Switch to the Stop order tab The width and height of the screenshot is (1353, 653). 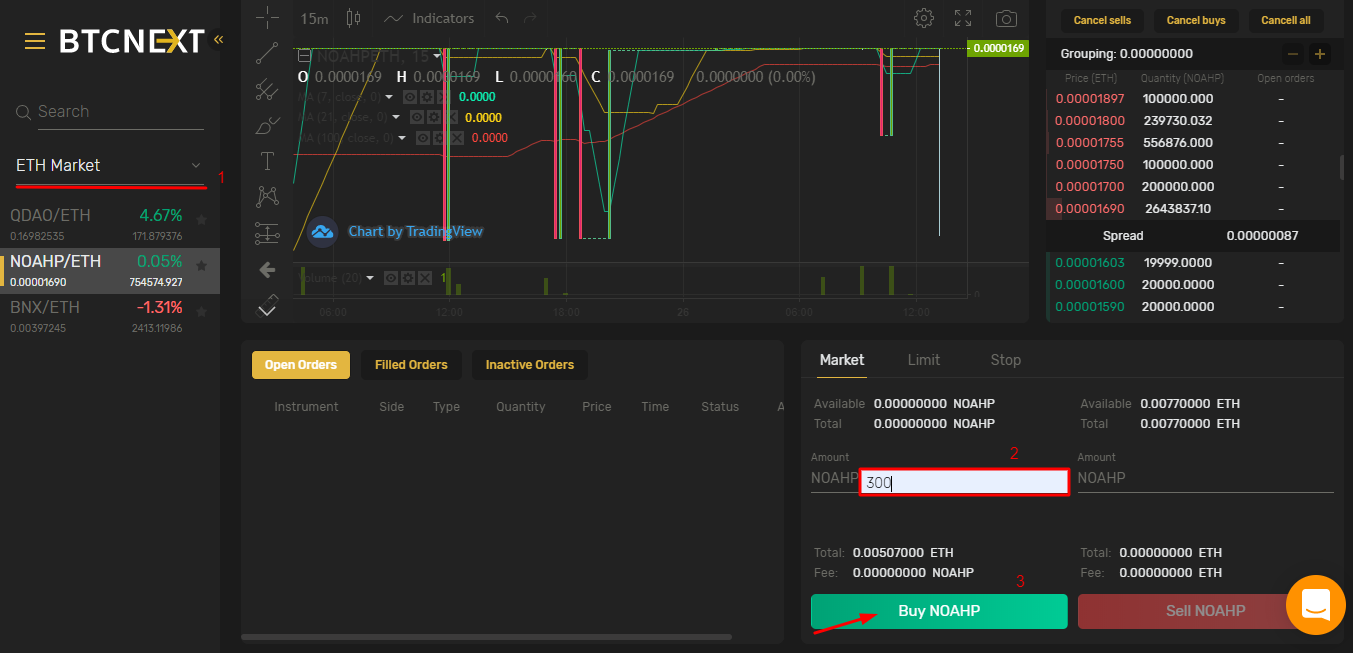1006,360
